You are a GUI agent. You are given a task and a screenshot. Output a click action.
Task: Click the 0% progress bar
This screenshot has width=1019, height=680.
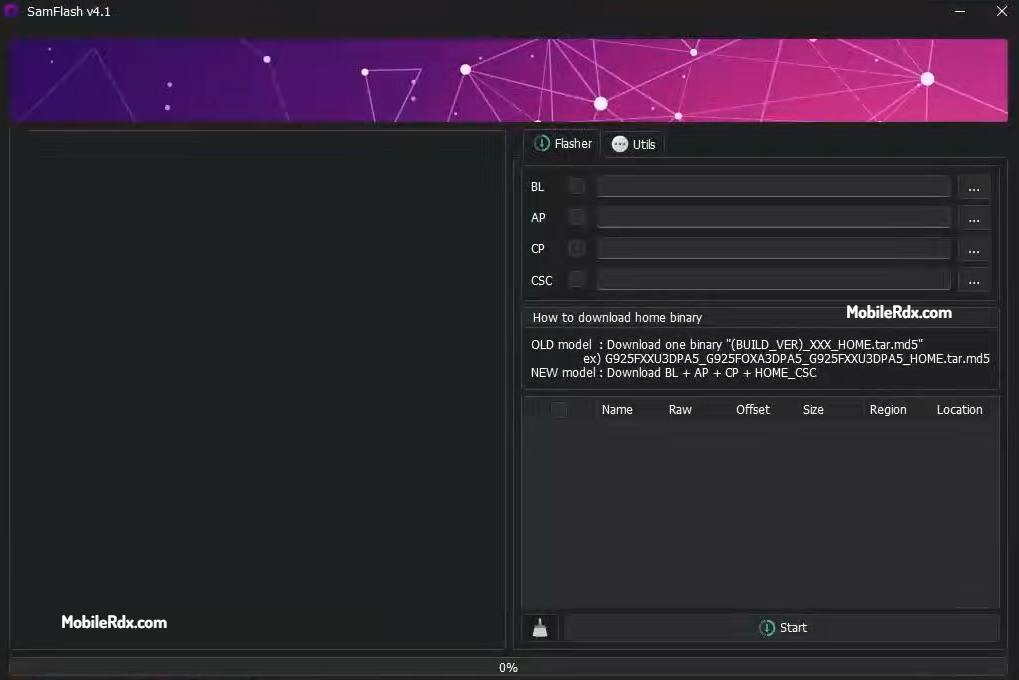pyautogui.click(x=508, y=667)
